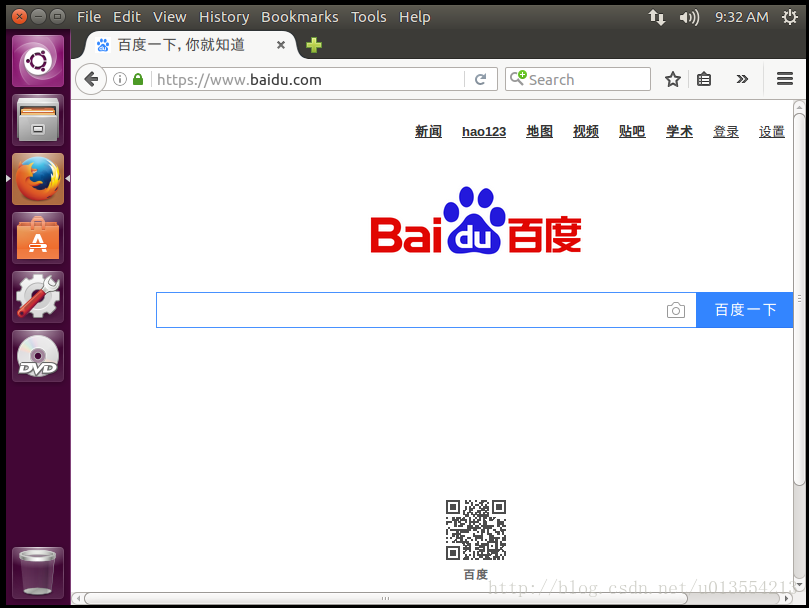The height and width of the screenshot is (608, 809).
Task: Click the clock showing 9:32 AM
Action: [x=741, y=17]
